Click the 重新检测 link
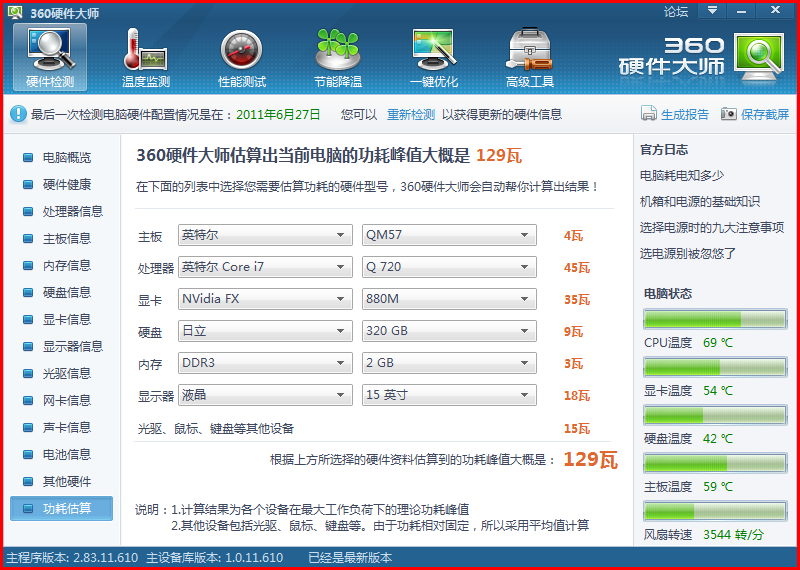 411,114
